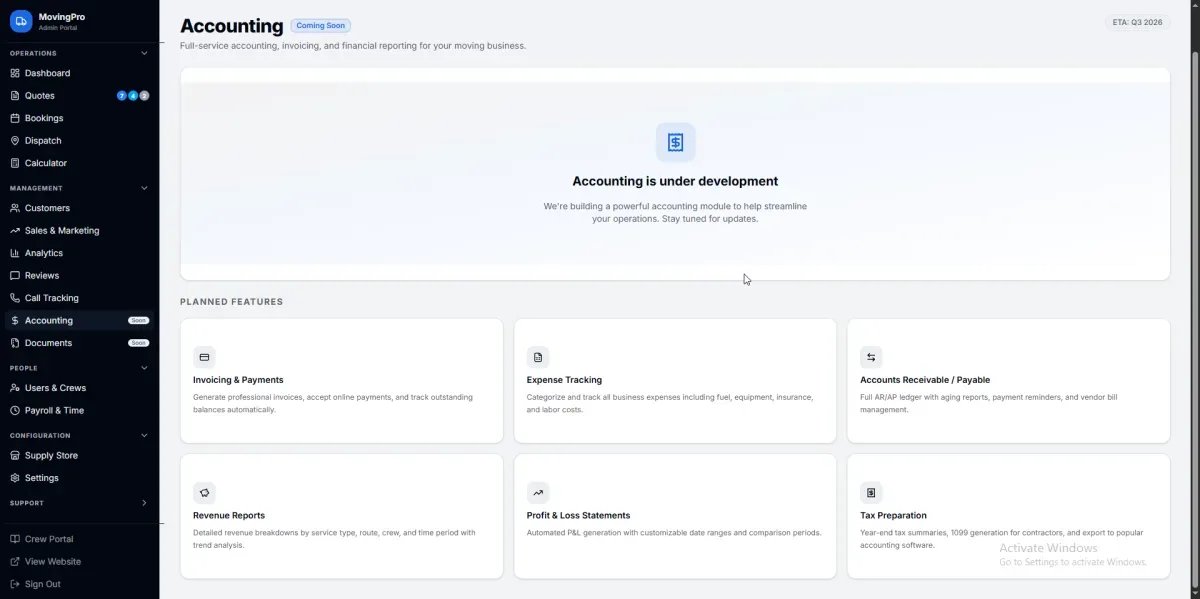Go to Quotes in the sidebar
The width and height of the screenshot is (1200, 599).
pos(40,96)
